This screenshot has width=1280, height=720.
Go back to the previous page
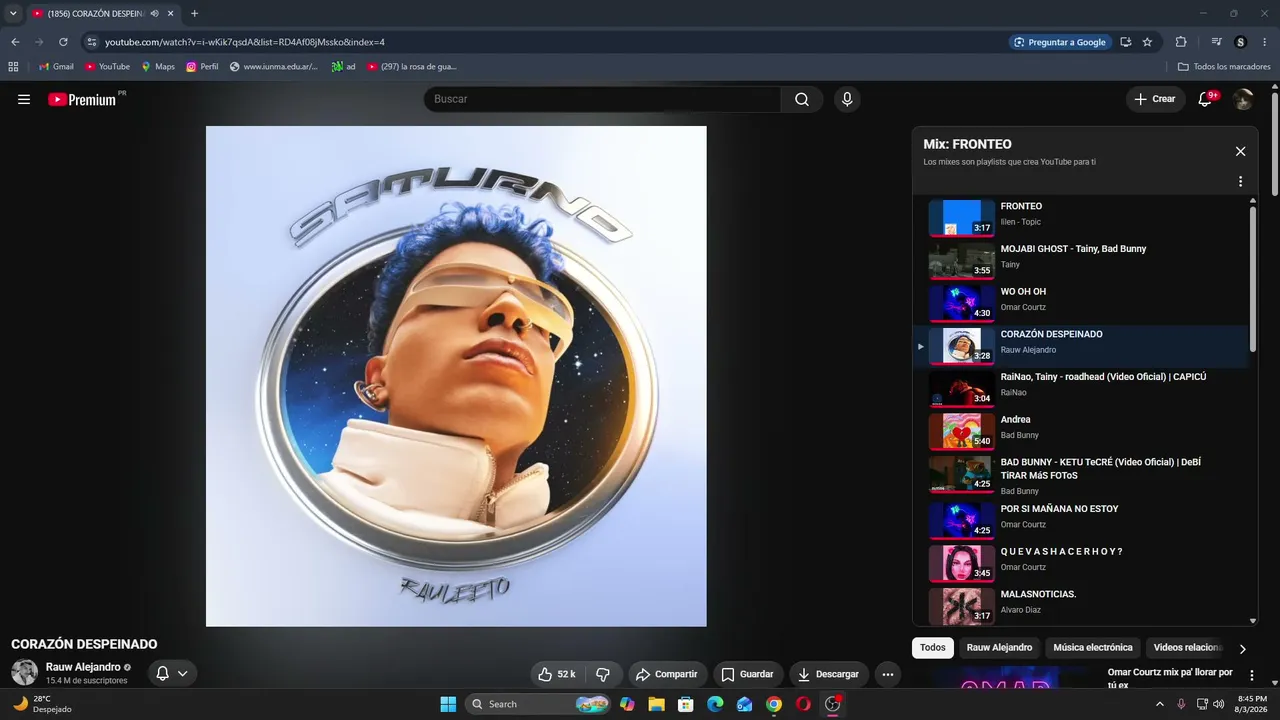point(15,42)
